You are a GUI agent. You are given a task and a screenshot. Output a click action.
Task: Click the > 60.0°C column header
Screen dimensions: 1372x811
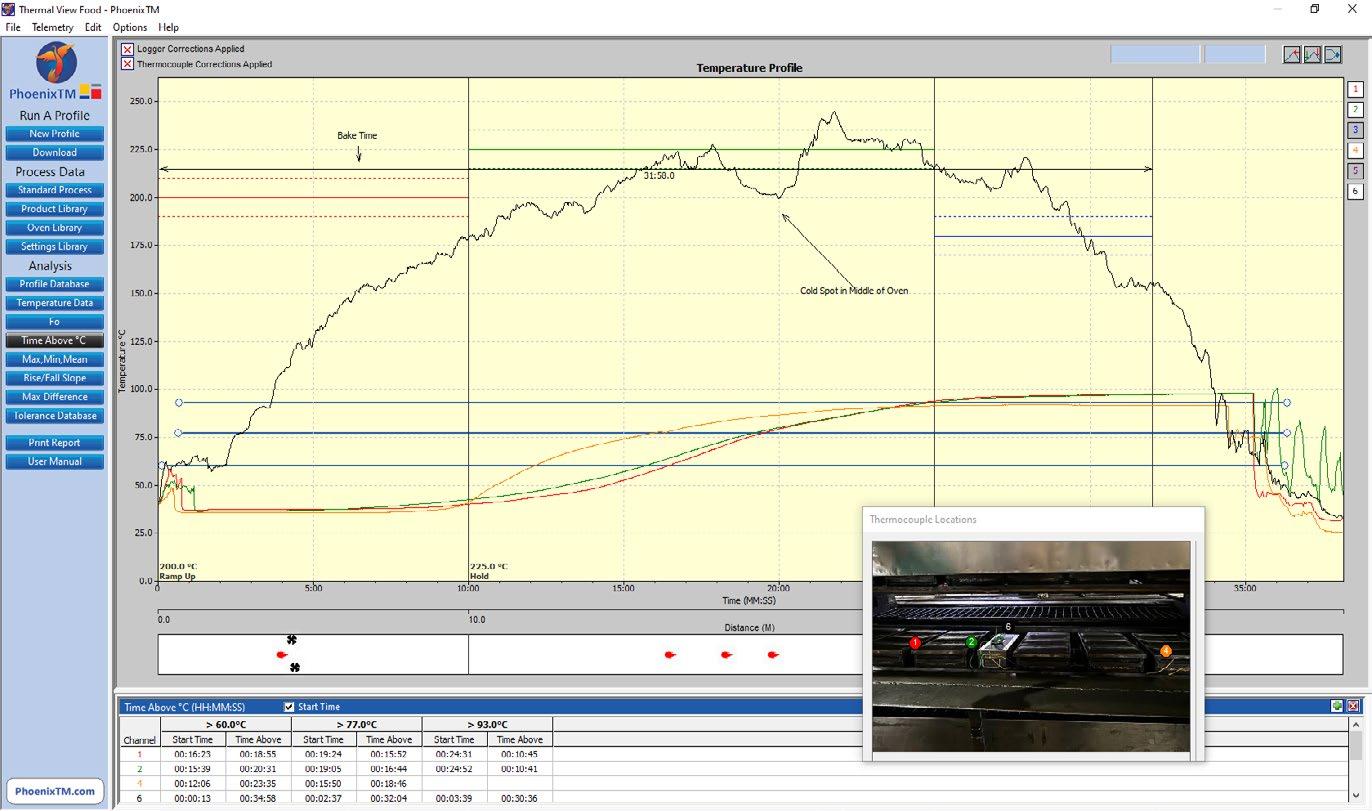point(225,724)
